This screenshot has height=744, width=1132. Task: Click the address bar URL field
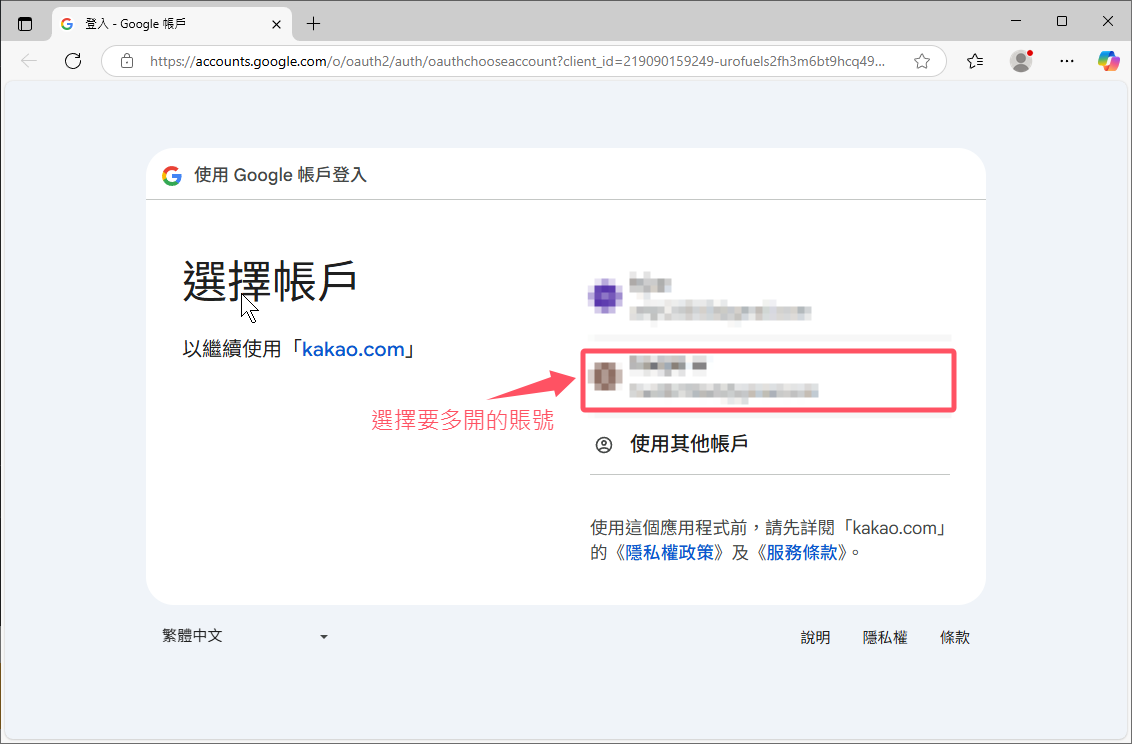click(x=515, y=61)
